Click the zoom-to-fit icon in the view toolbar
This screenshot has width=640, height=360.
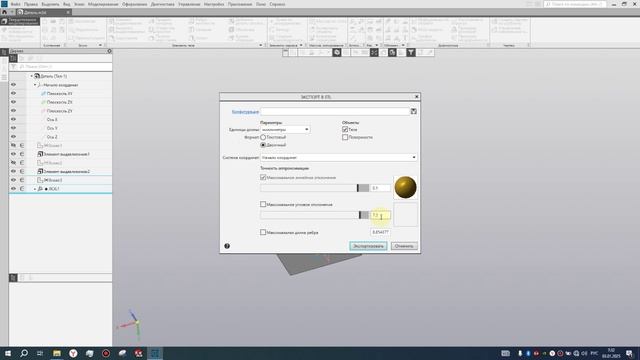374,52
